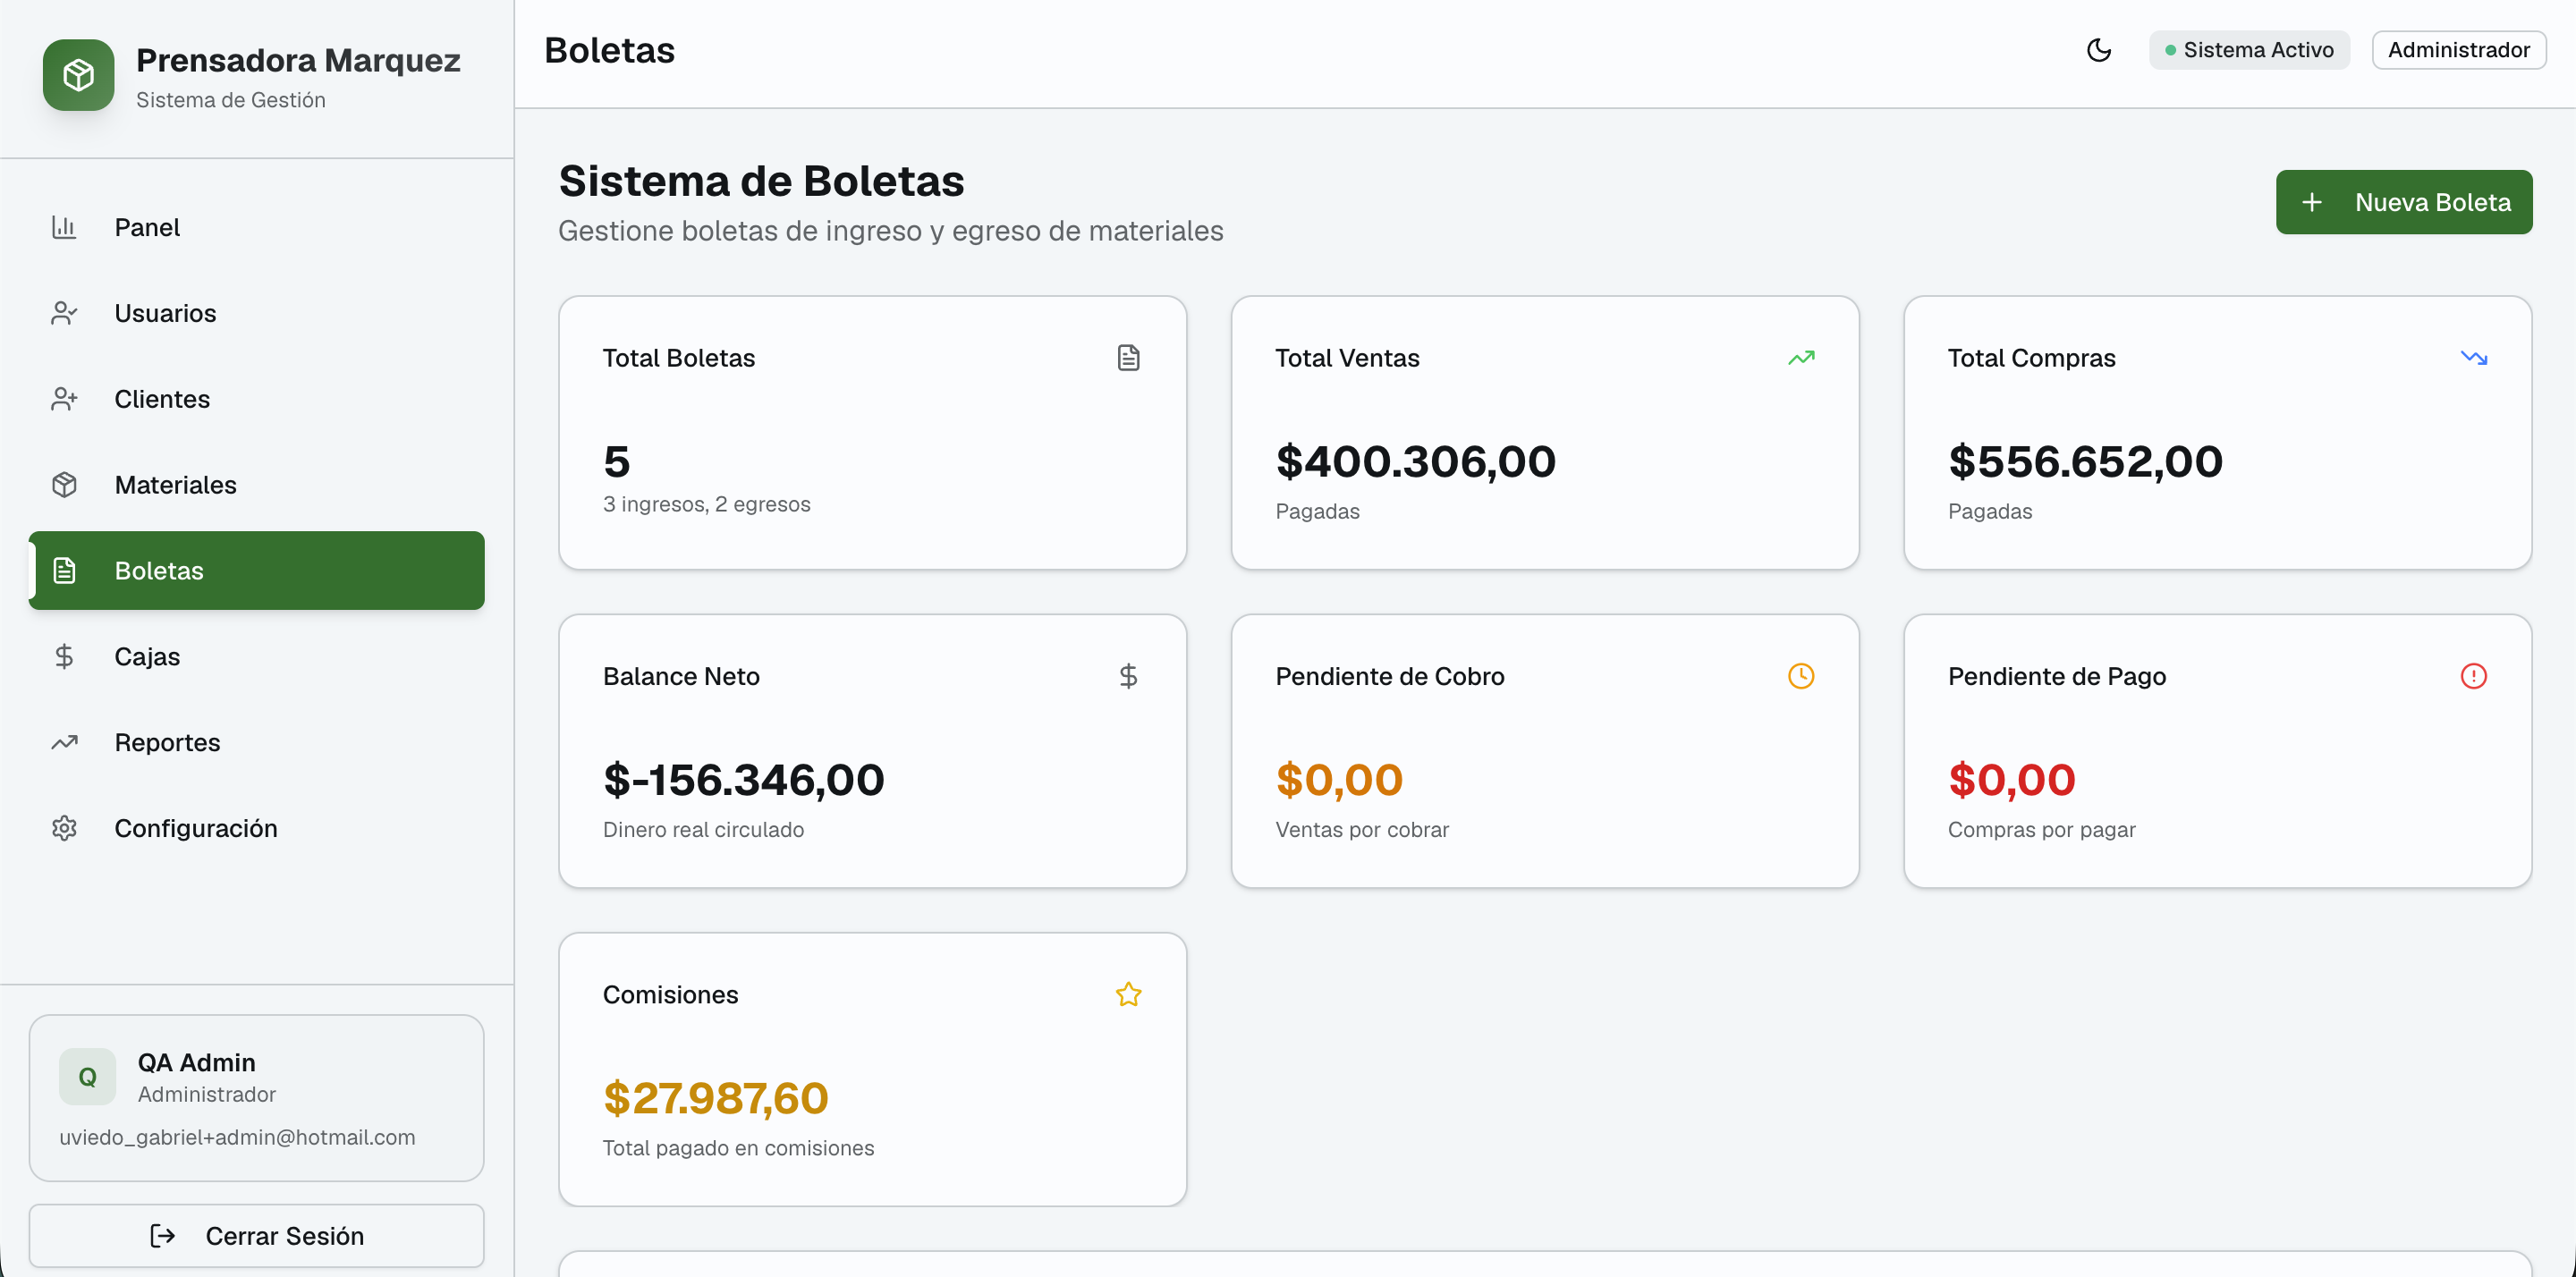Click the Materiales box icon
The width and height of the screenshot is (2576, 1277).
[x=65, y=484]
